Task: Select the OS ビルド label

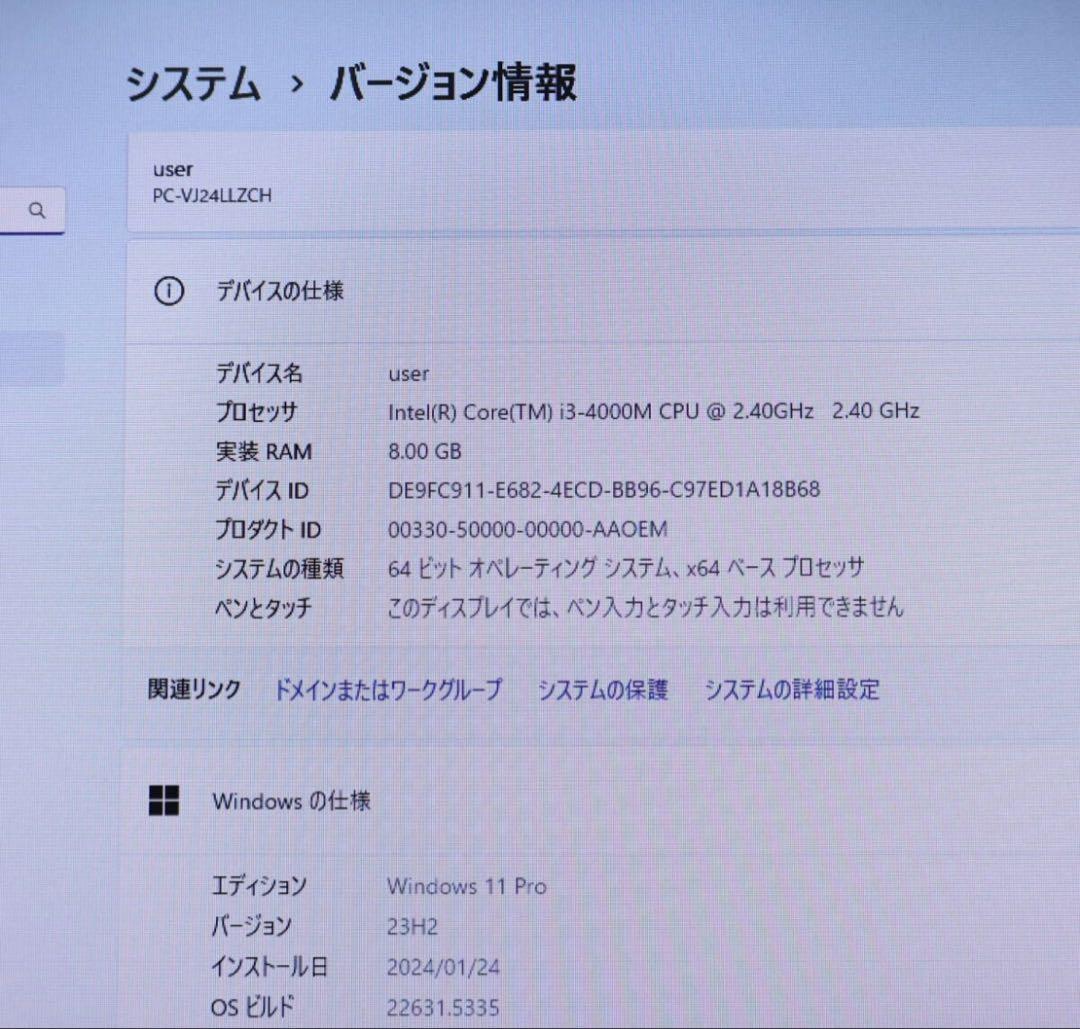Action: (253, 1008)
